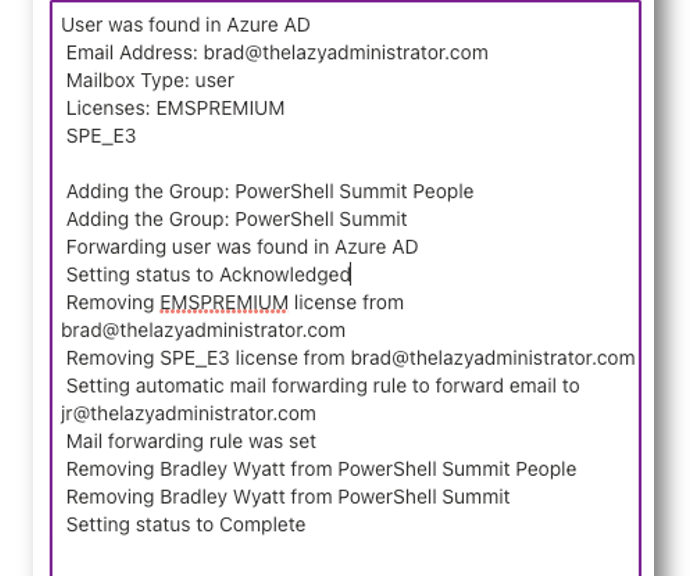Click the word 'Licenses' in the text box
Screen dimensions: 690x576
point(109,108)
